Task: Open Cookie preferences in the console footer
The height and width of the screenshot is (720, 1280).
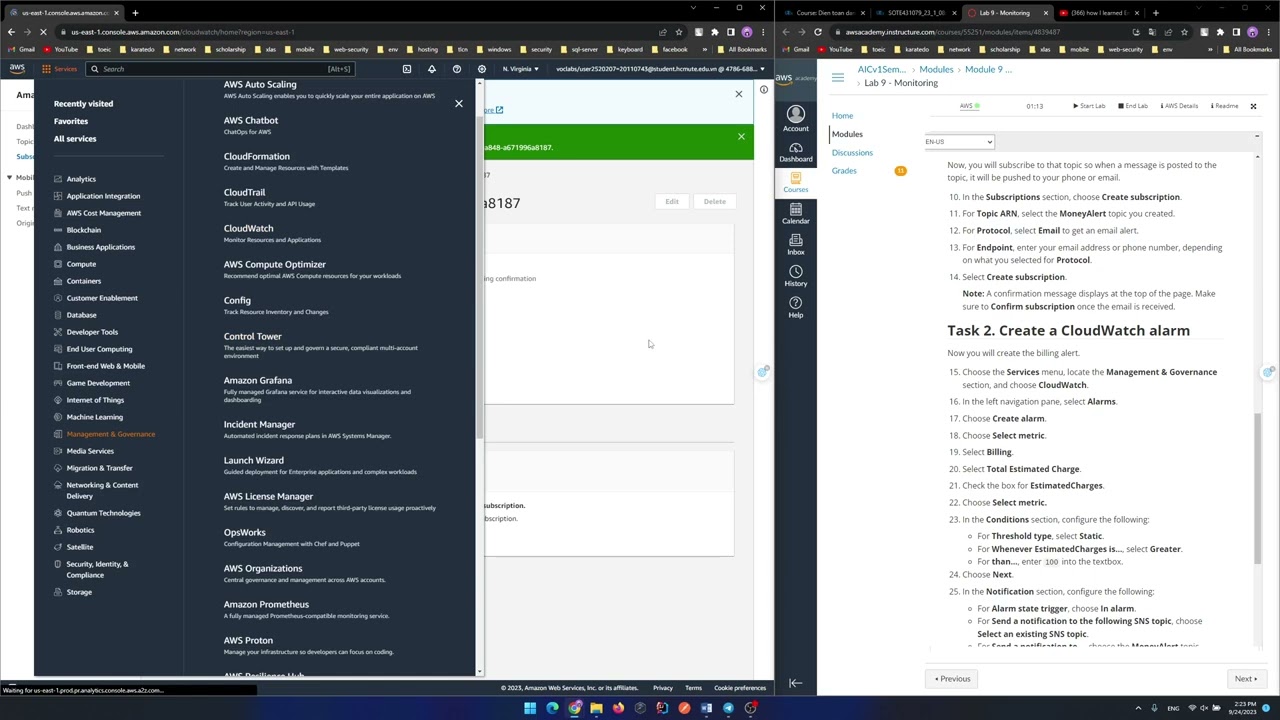Action: (740, 688)
